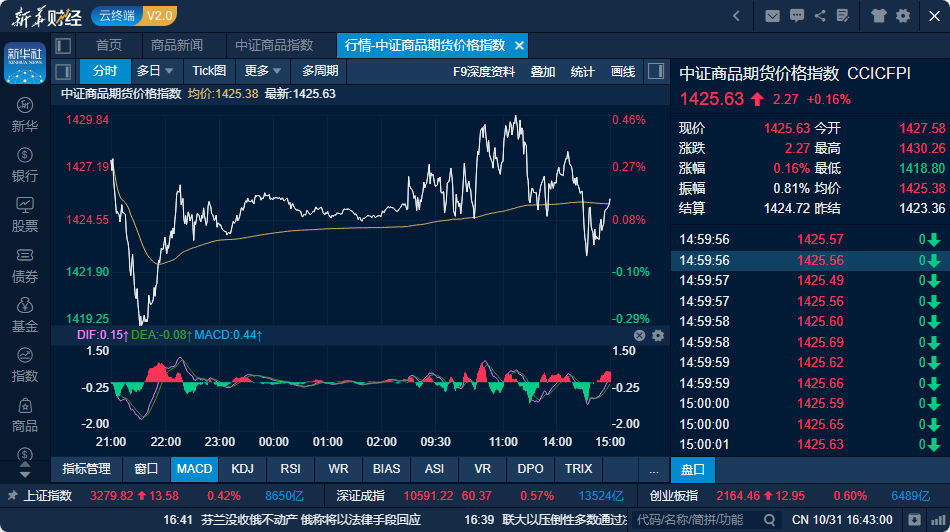Open the mail envelope icon
This screenshot has height=532, width=950.
(x=772, y=16)
